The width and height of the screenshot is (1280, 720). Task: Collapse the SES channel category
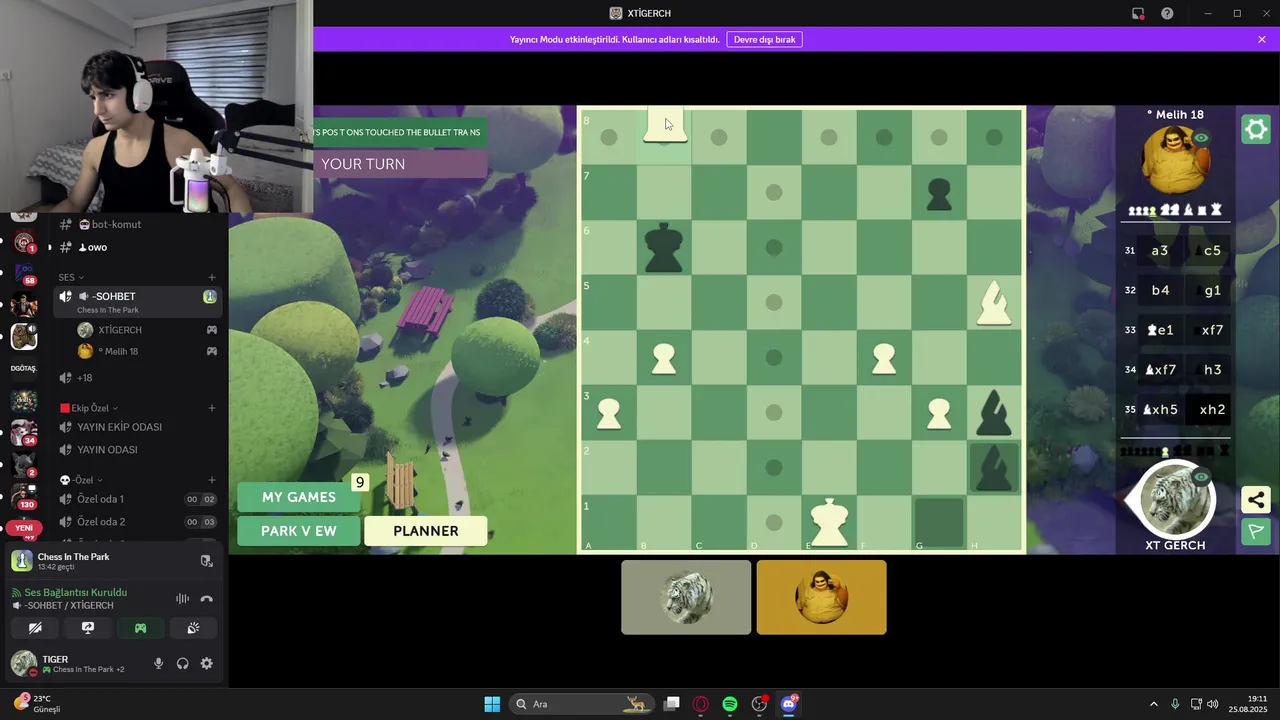71,277
